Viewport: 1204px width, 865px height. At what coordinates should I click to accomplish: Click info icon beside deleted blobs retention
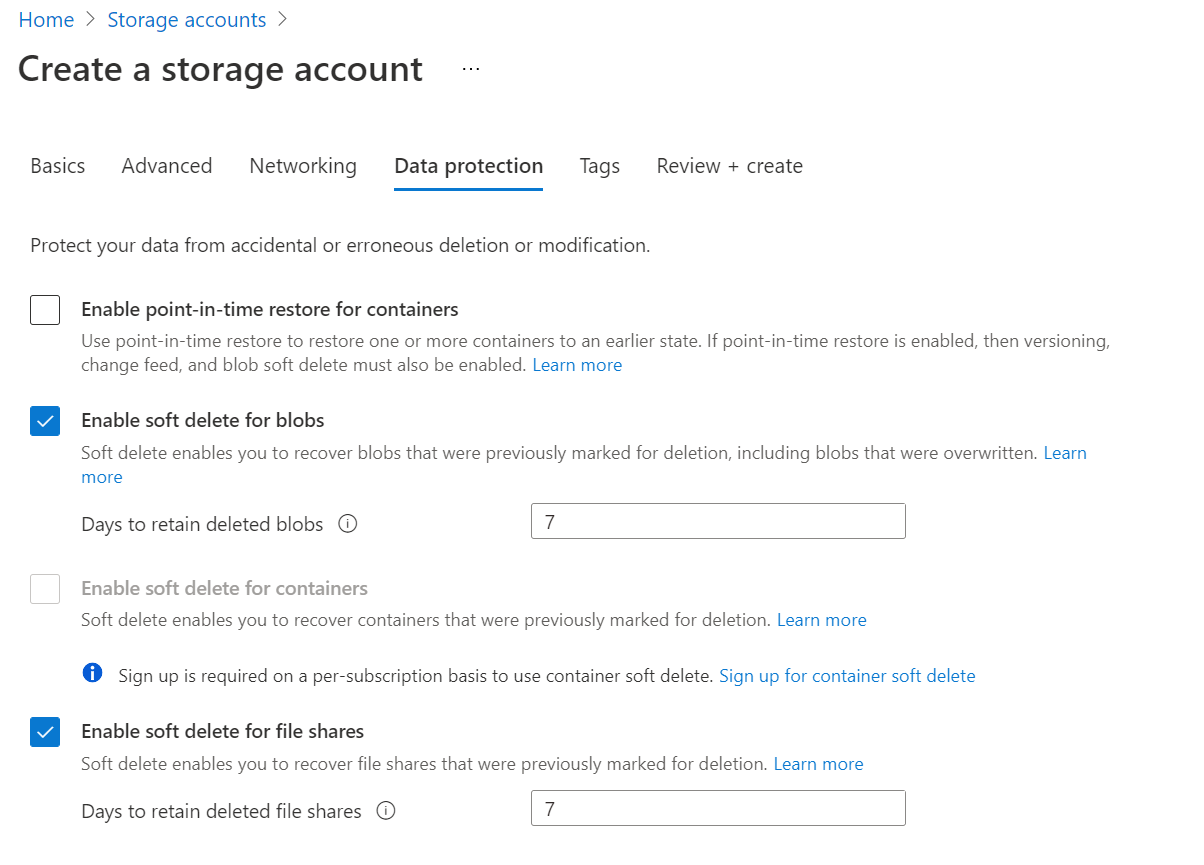pos(348,523)
